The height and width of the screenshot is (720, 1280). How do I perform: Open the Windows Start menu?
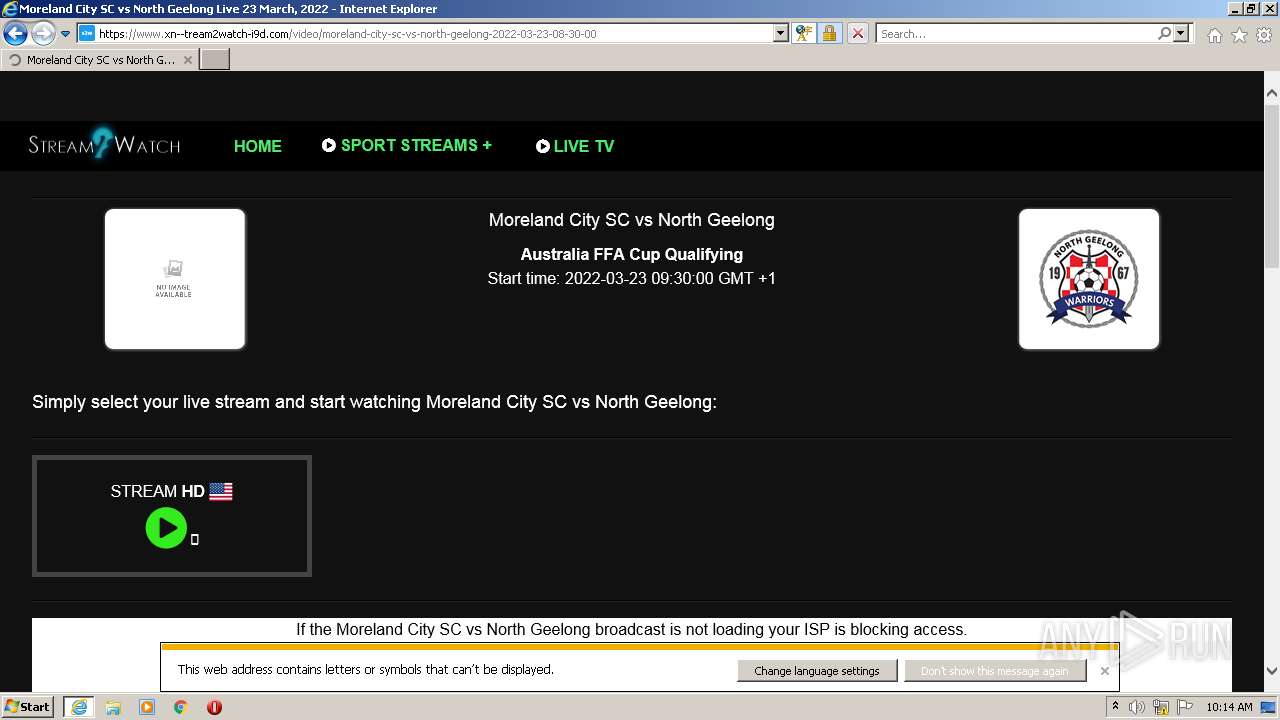(27, 707)
